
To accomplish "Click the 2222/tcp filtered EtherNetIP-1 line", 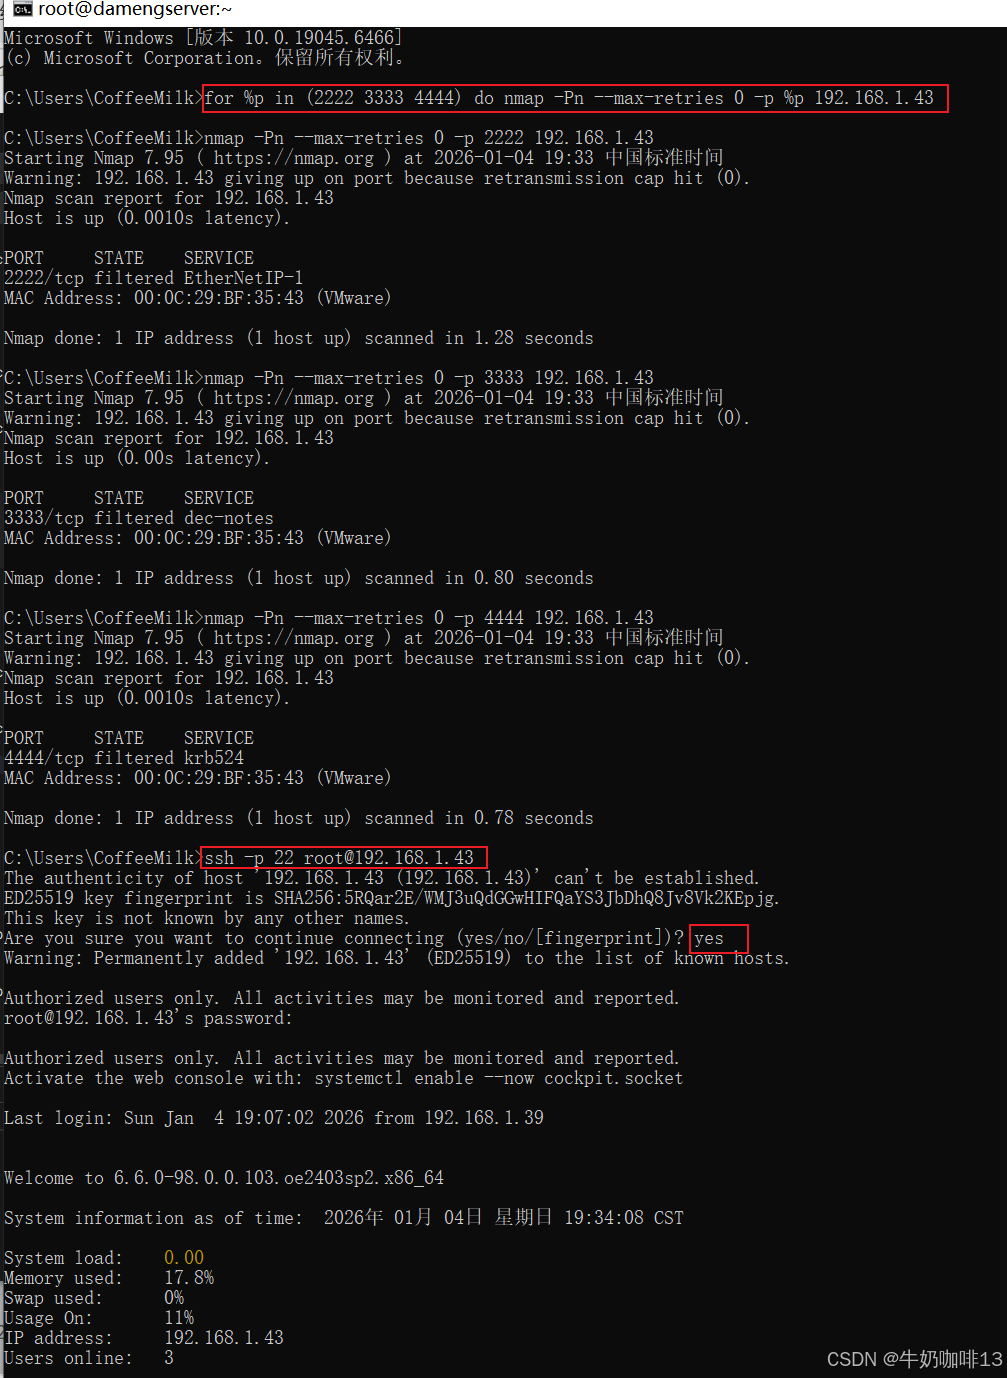I will (x=154, y=278).
